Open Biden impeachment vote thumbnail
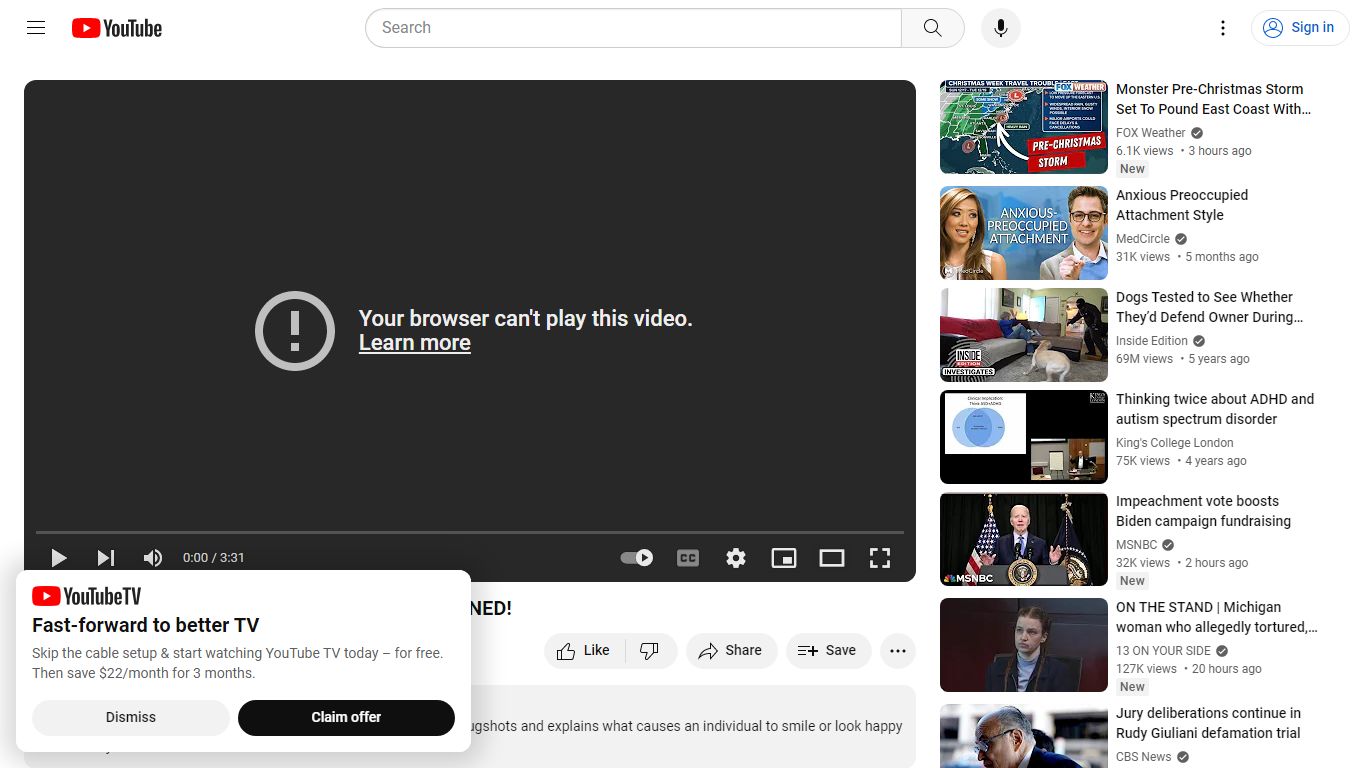This screenshot has height=768, width=1366. (x=1024, y=539)
